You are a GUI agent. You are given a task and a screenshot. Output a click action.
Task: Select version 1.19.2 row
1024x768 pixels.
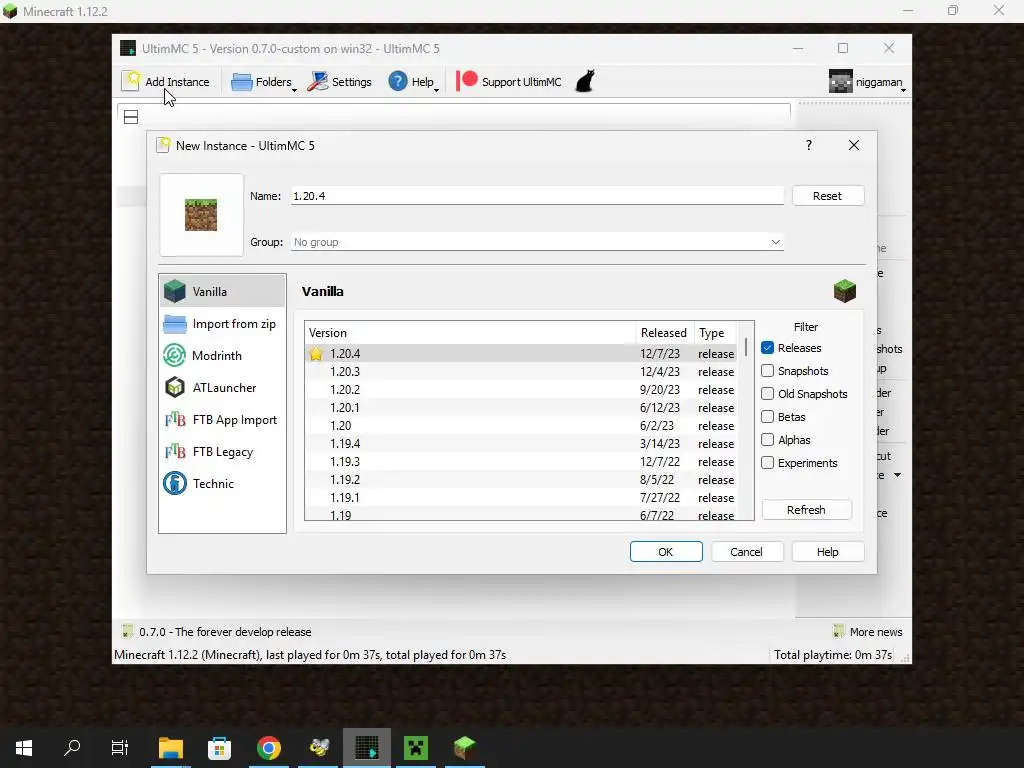click(521, 479)
